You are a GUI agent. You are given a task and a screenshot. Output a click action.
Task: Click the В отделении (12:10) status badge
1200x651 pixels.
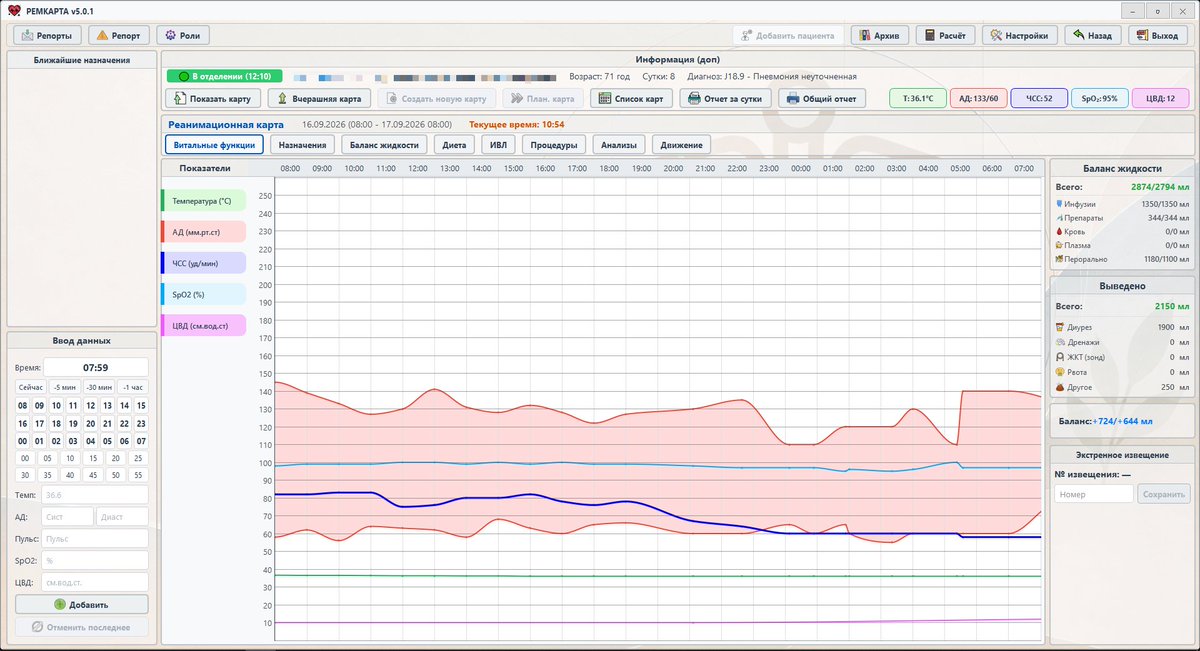pyautogui.click(x=224, y=76)
